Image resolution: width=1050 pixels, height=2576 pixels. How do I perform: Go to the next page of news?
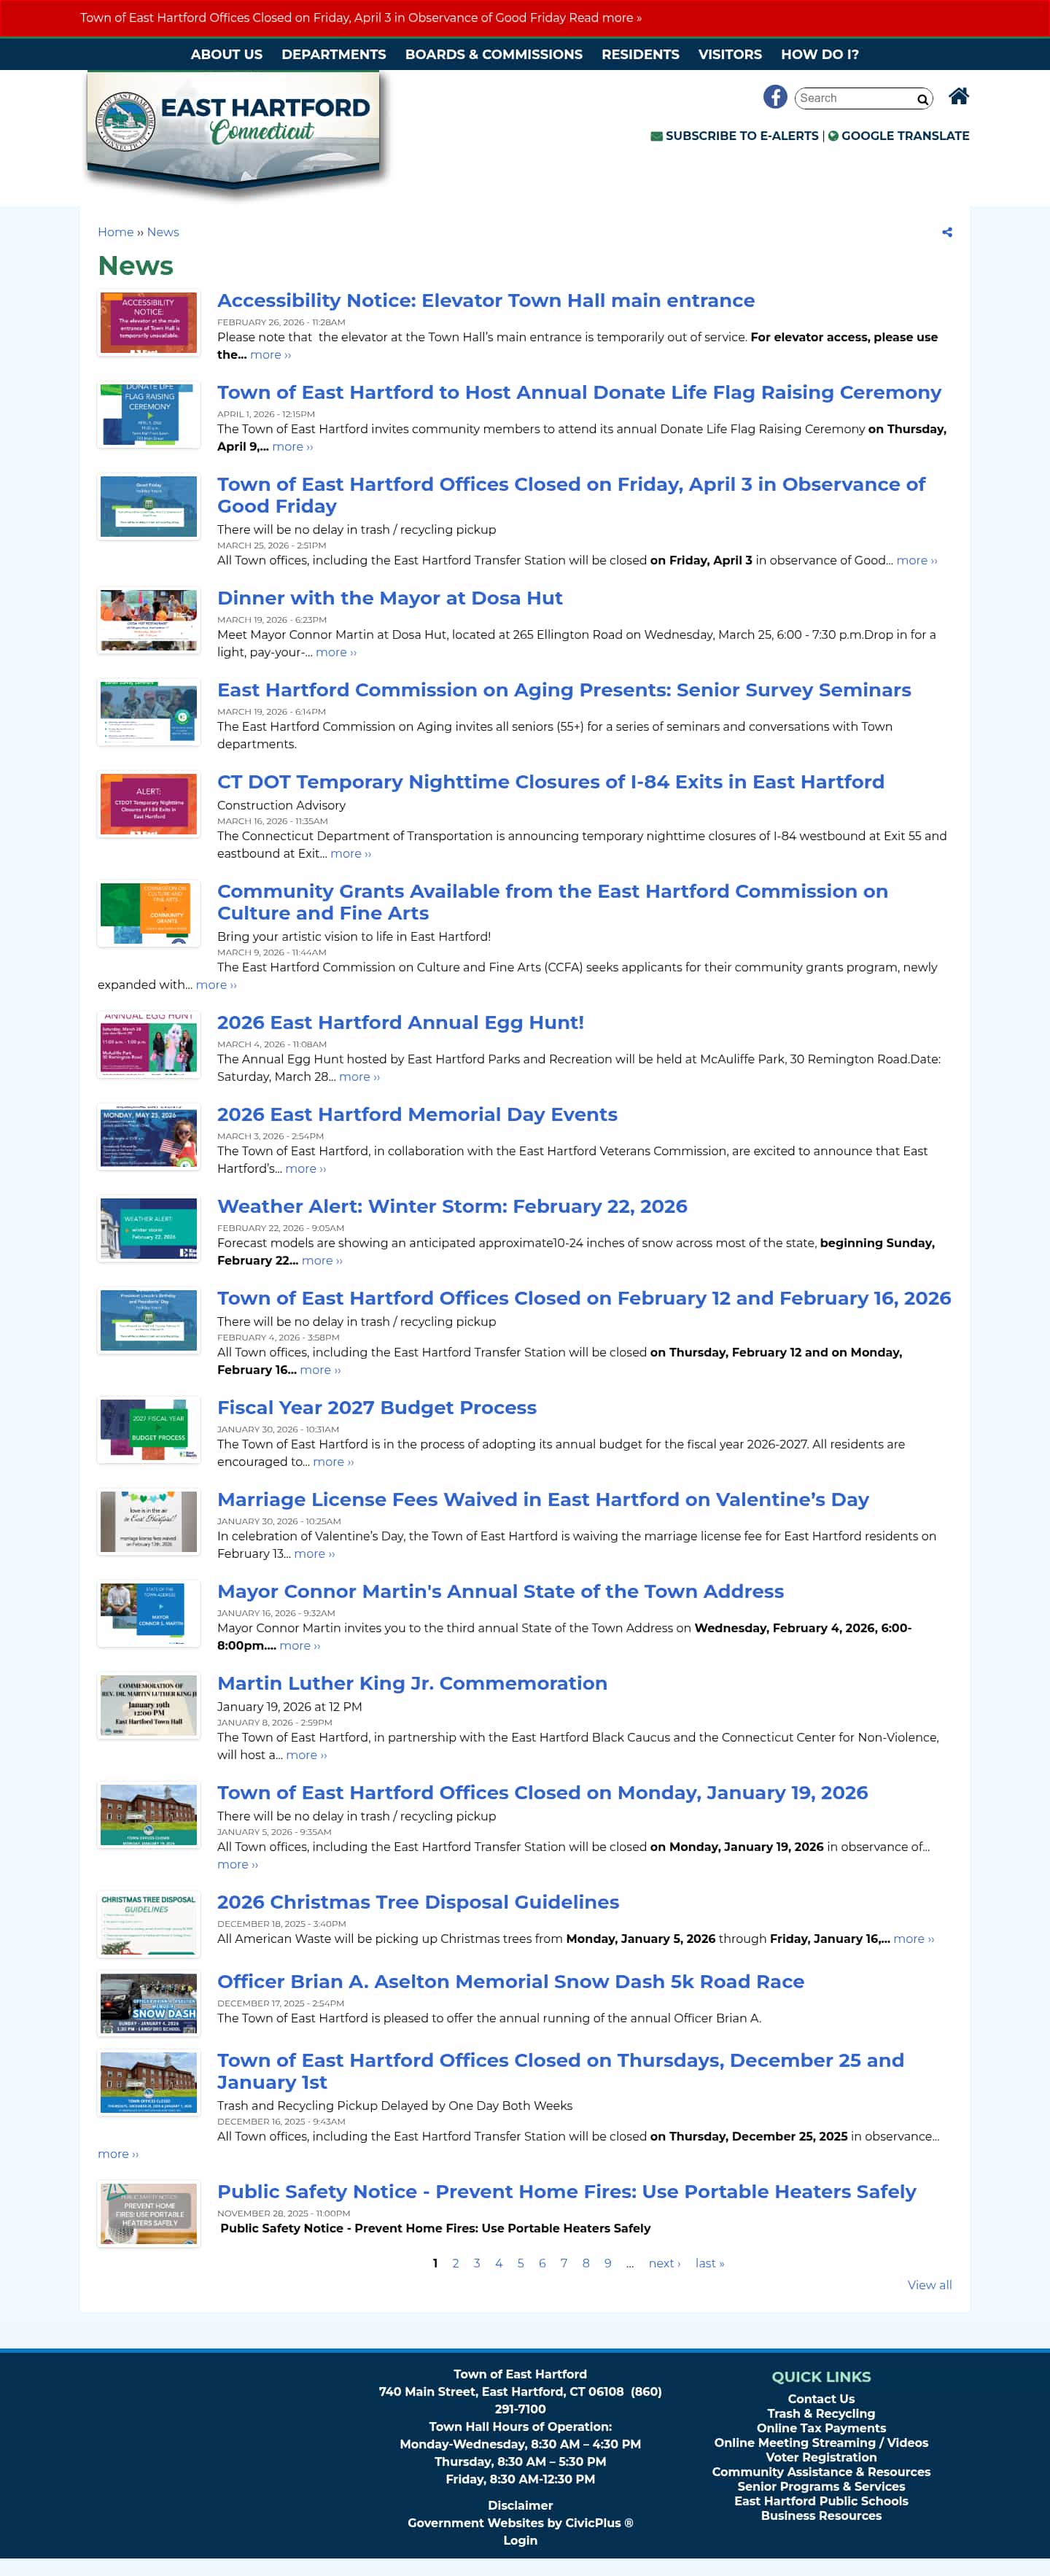click(664, 2263)
